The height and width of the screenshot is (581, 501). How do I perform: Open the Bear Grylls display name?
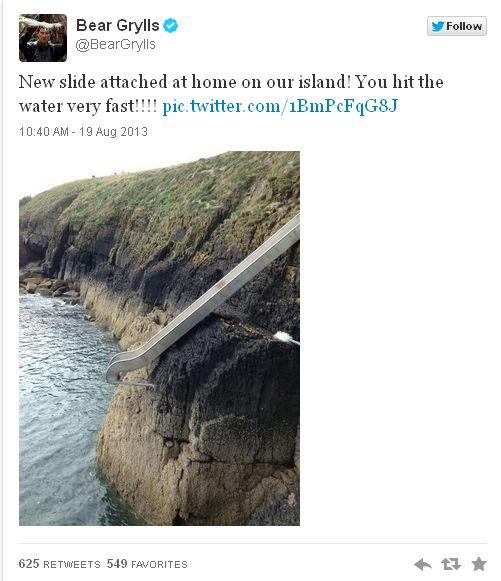(117, 25)
